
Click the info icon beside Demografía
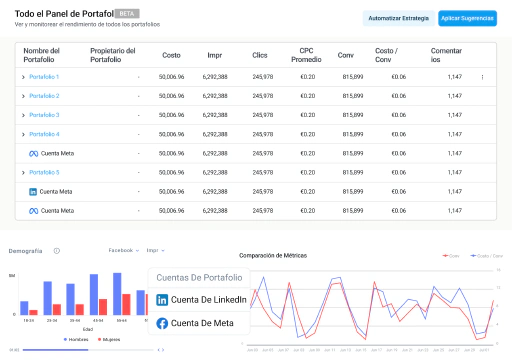tap(57, 251)
